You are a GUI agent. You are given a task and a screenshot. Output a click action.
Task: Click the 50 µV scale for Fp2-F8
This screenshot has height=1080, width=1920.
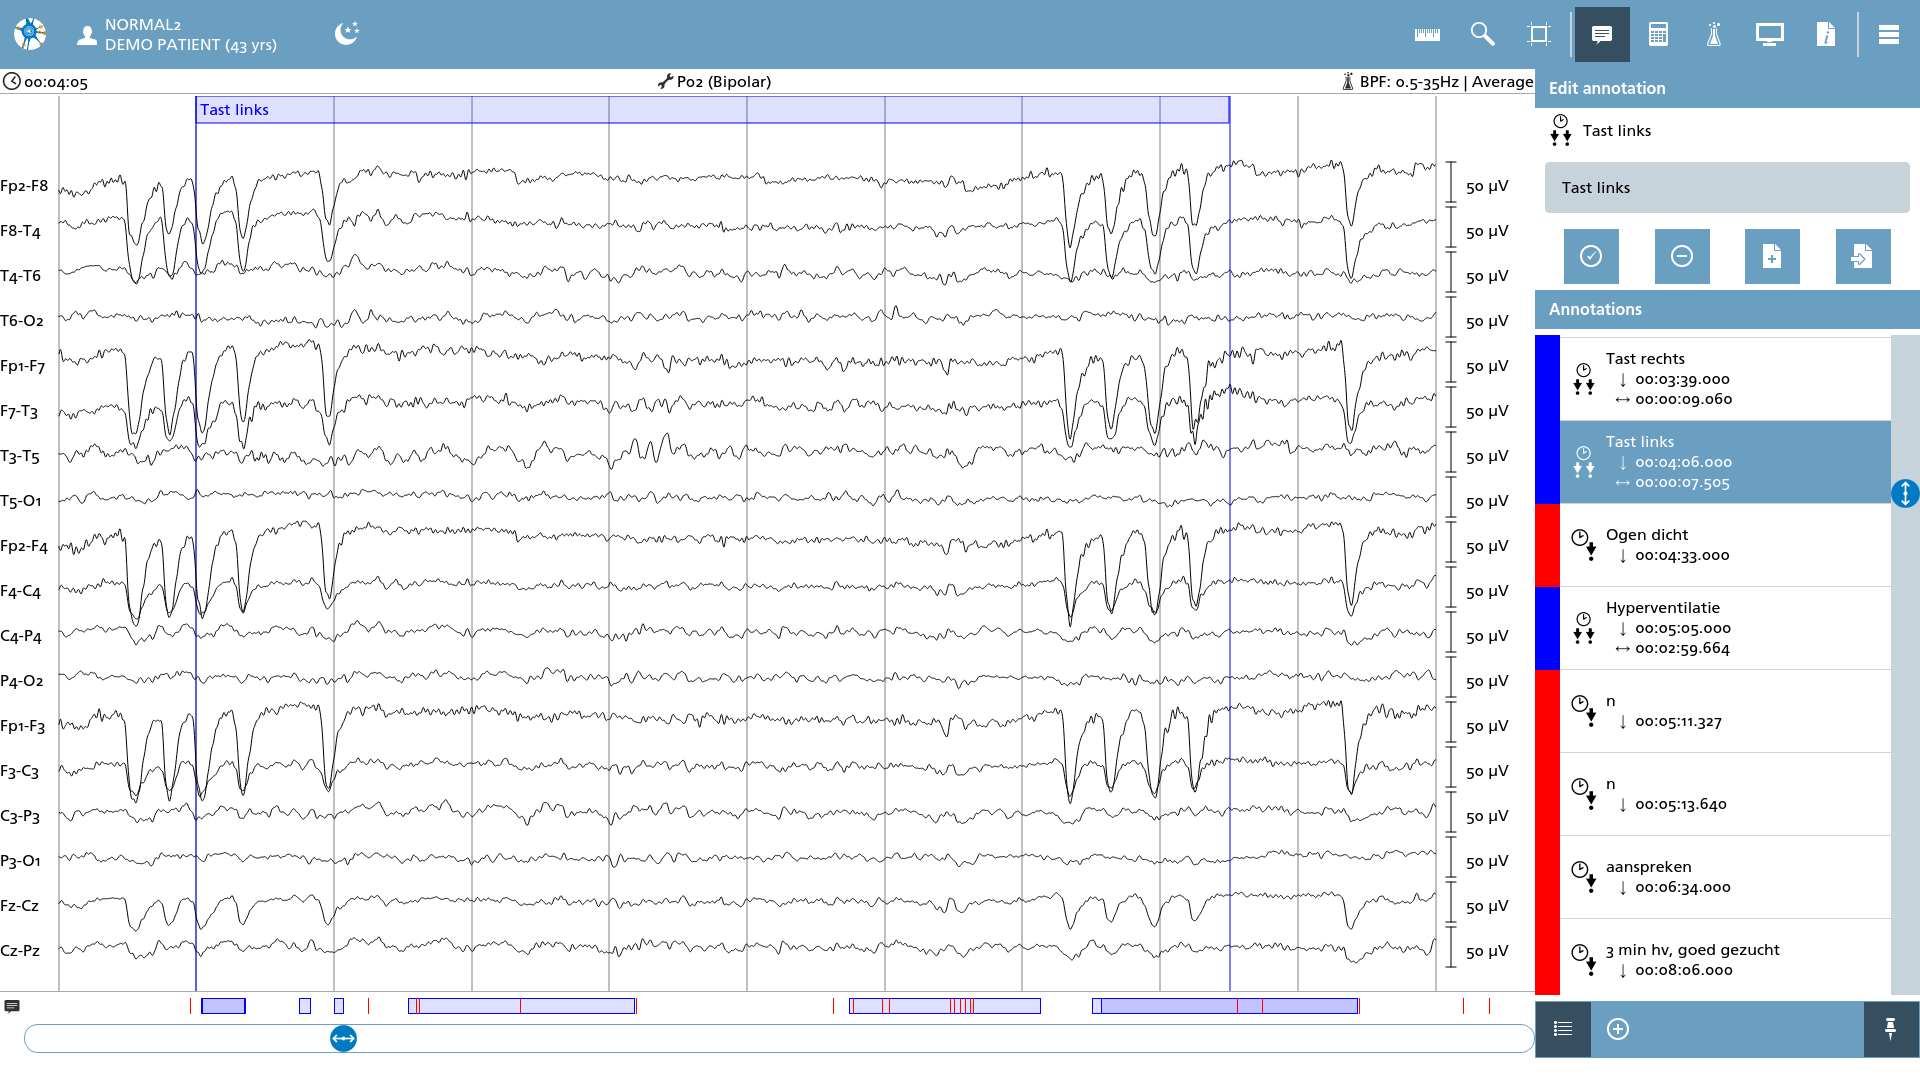(x=1487, y=187)
